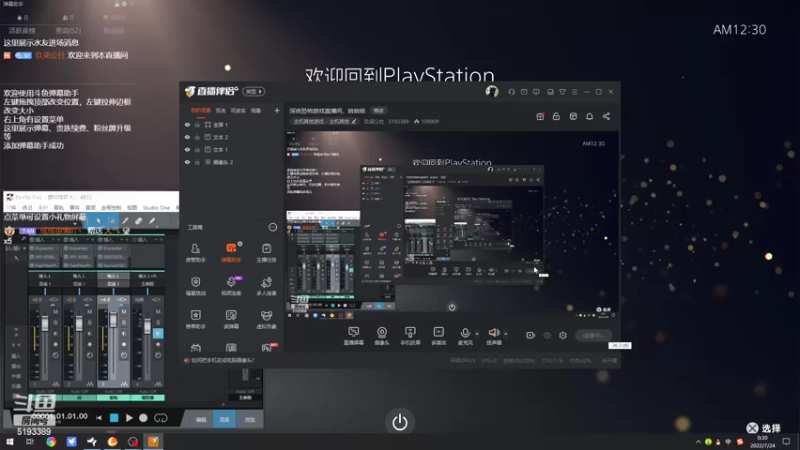Select the arrow tool in the Studio One toolbar
800x450 pixels.
(98, 221)
